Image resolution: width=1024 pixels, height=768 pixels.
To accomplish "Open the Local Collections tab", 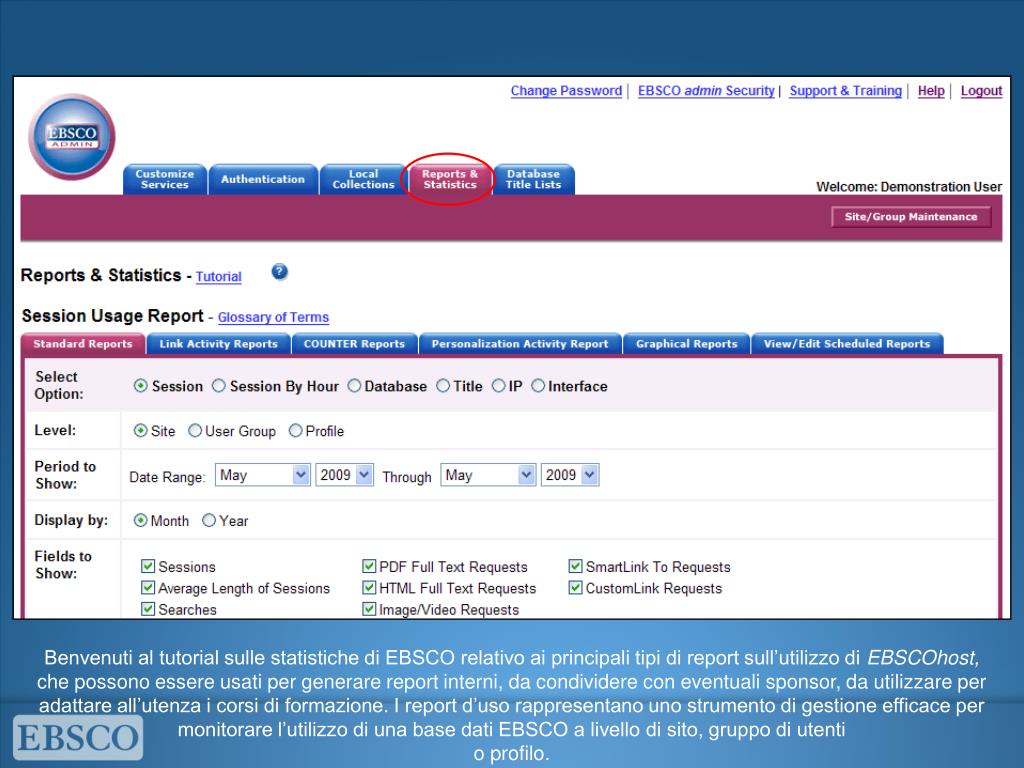I will point(363,179).
